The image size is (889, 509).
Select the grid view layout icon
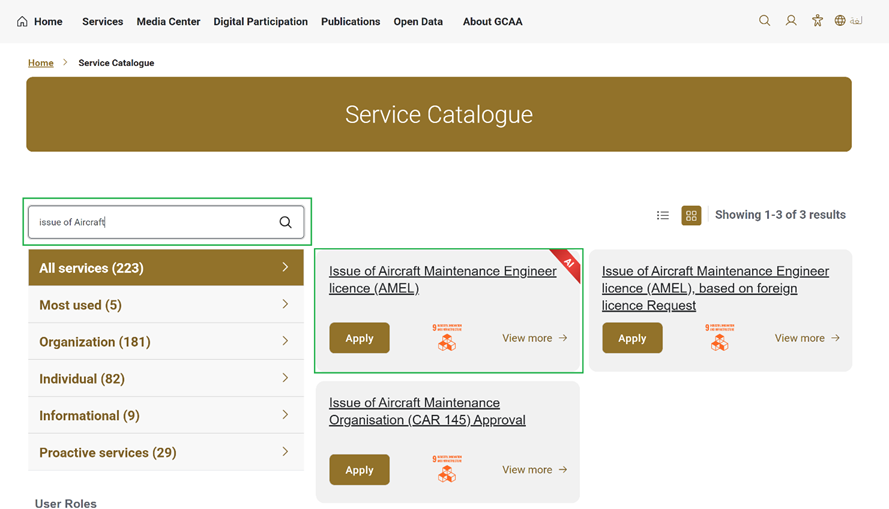pyautogui.click(x=691, y=215)
